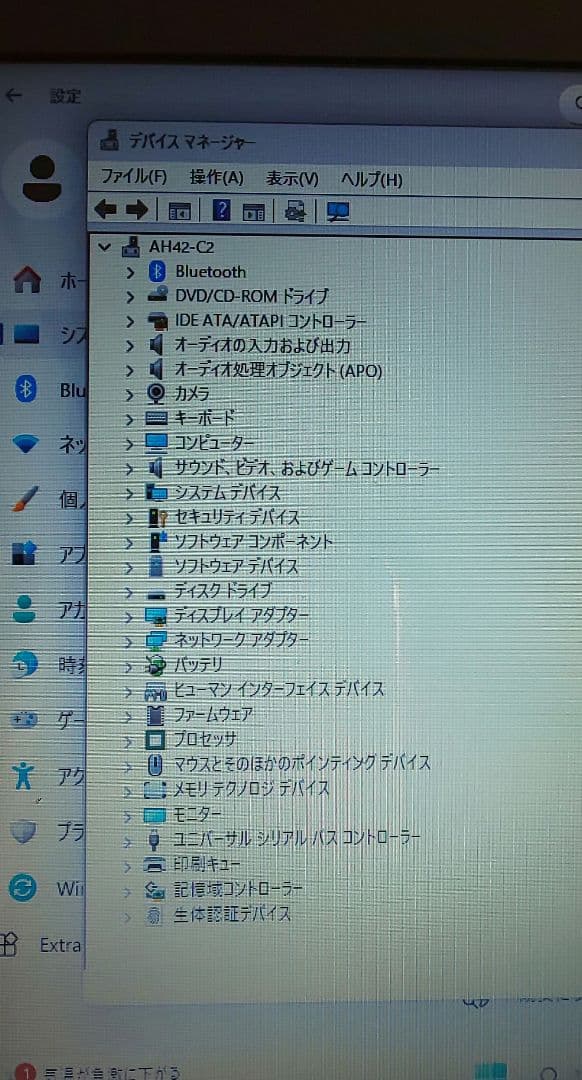Open network Wi-Fi icon in Settings sidebar
This screenshot has height=1080, width=582.
pos(26,444)
